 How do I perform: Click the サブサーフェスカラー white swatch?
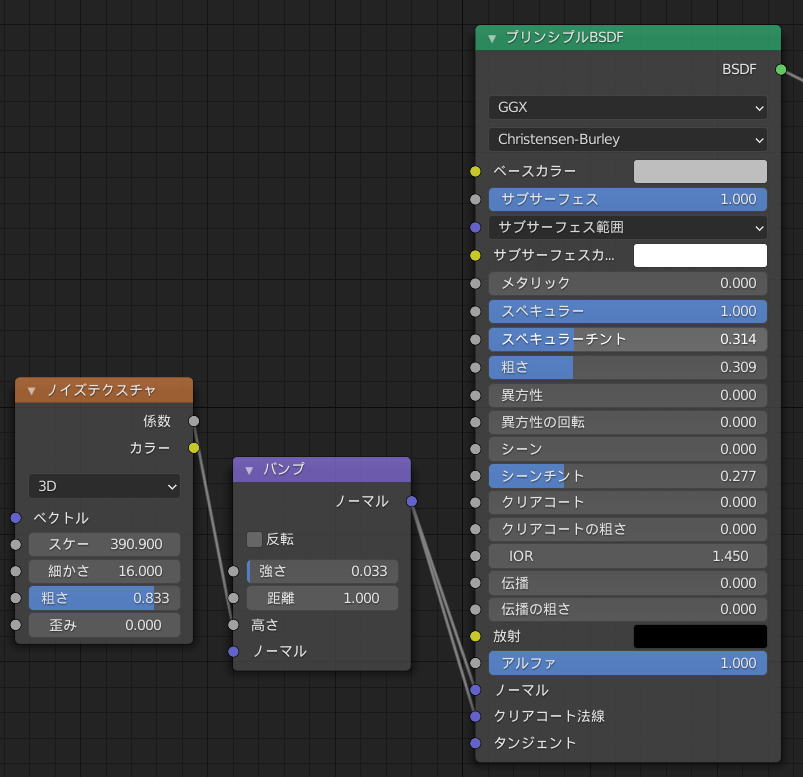coord(700,256)
